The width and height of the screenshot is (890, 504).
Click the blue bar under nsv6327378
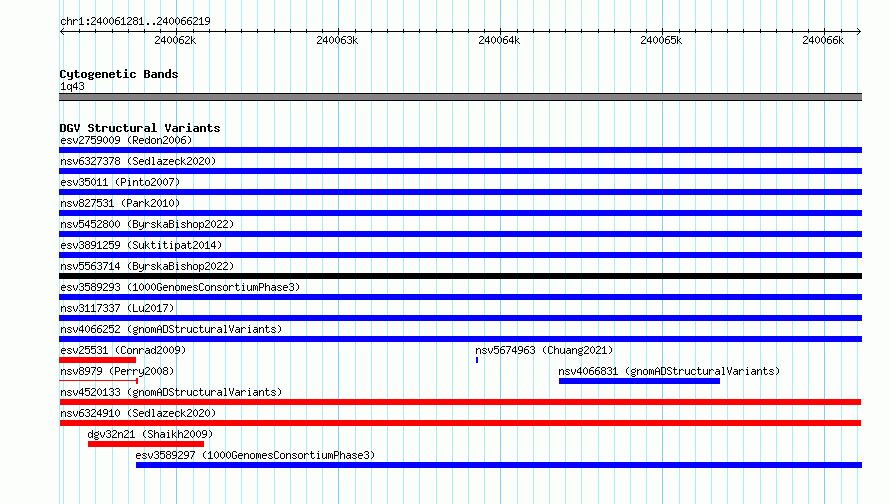click(x=460, y=171)
